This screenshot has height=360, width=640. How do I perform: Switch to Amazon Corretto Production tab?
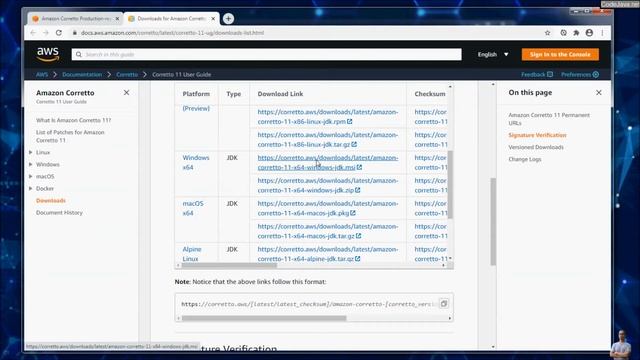(76, 19)
